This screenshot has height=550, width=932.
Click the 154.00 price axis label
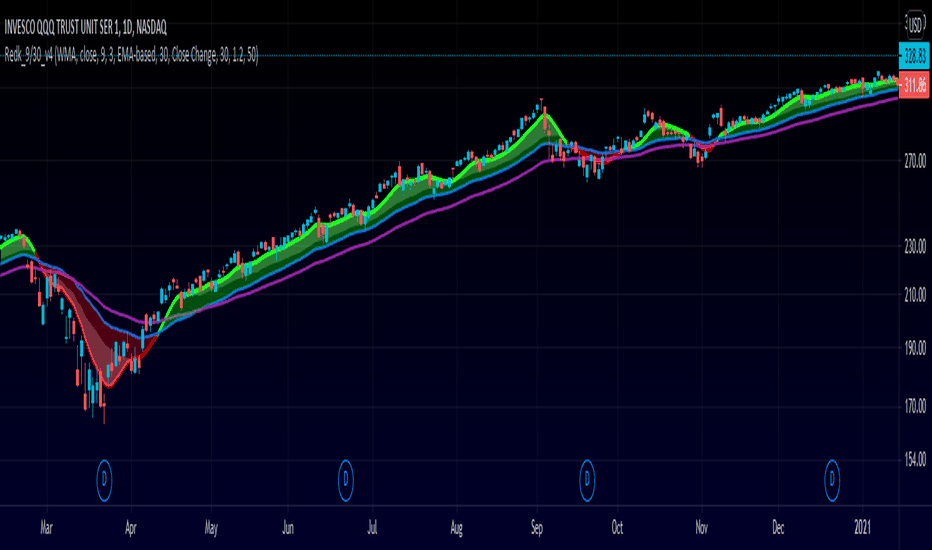coord(915,459)
